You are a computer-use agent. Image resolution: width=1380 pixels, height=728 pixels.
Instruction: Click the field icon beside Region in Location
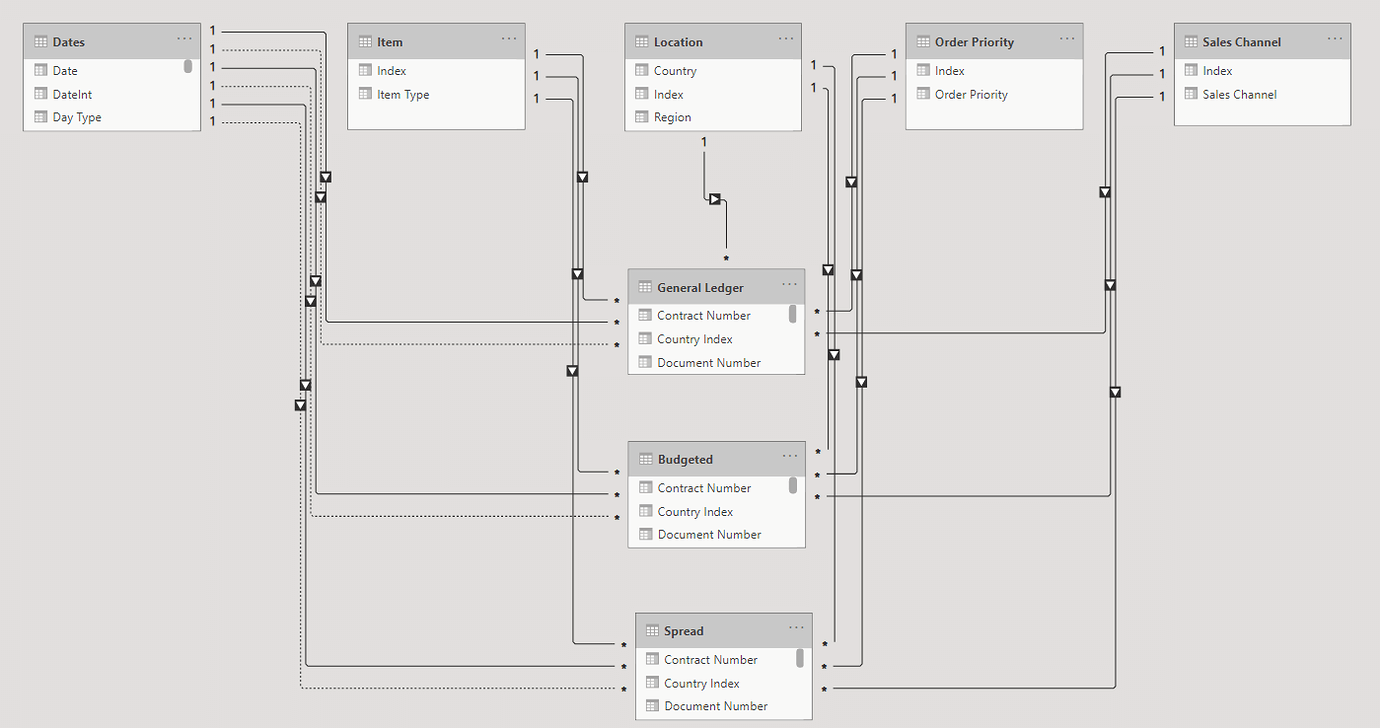tap(641, 117)
